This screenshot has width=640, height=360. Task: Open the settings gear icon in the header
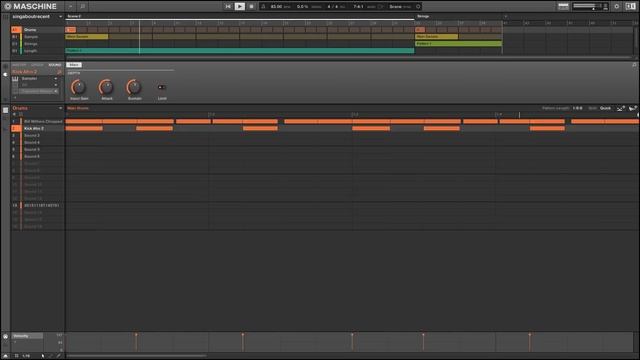pyautogui.click(x=616, y=6)
